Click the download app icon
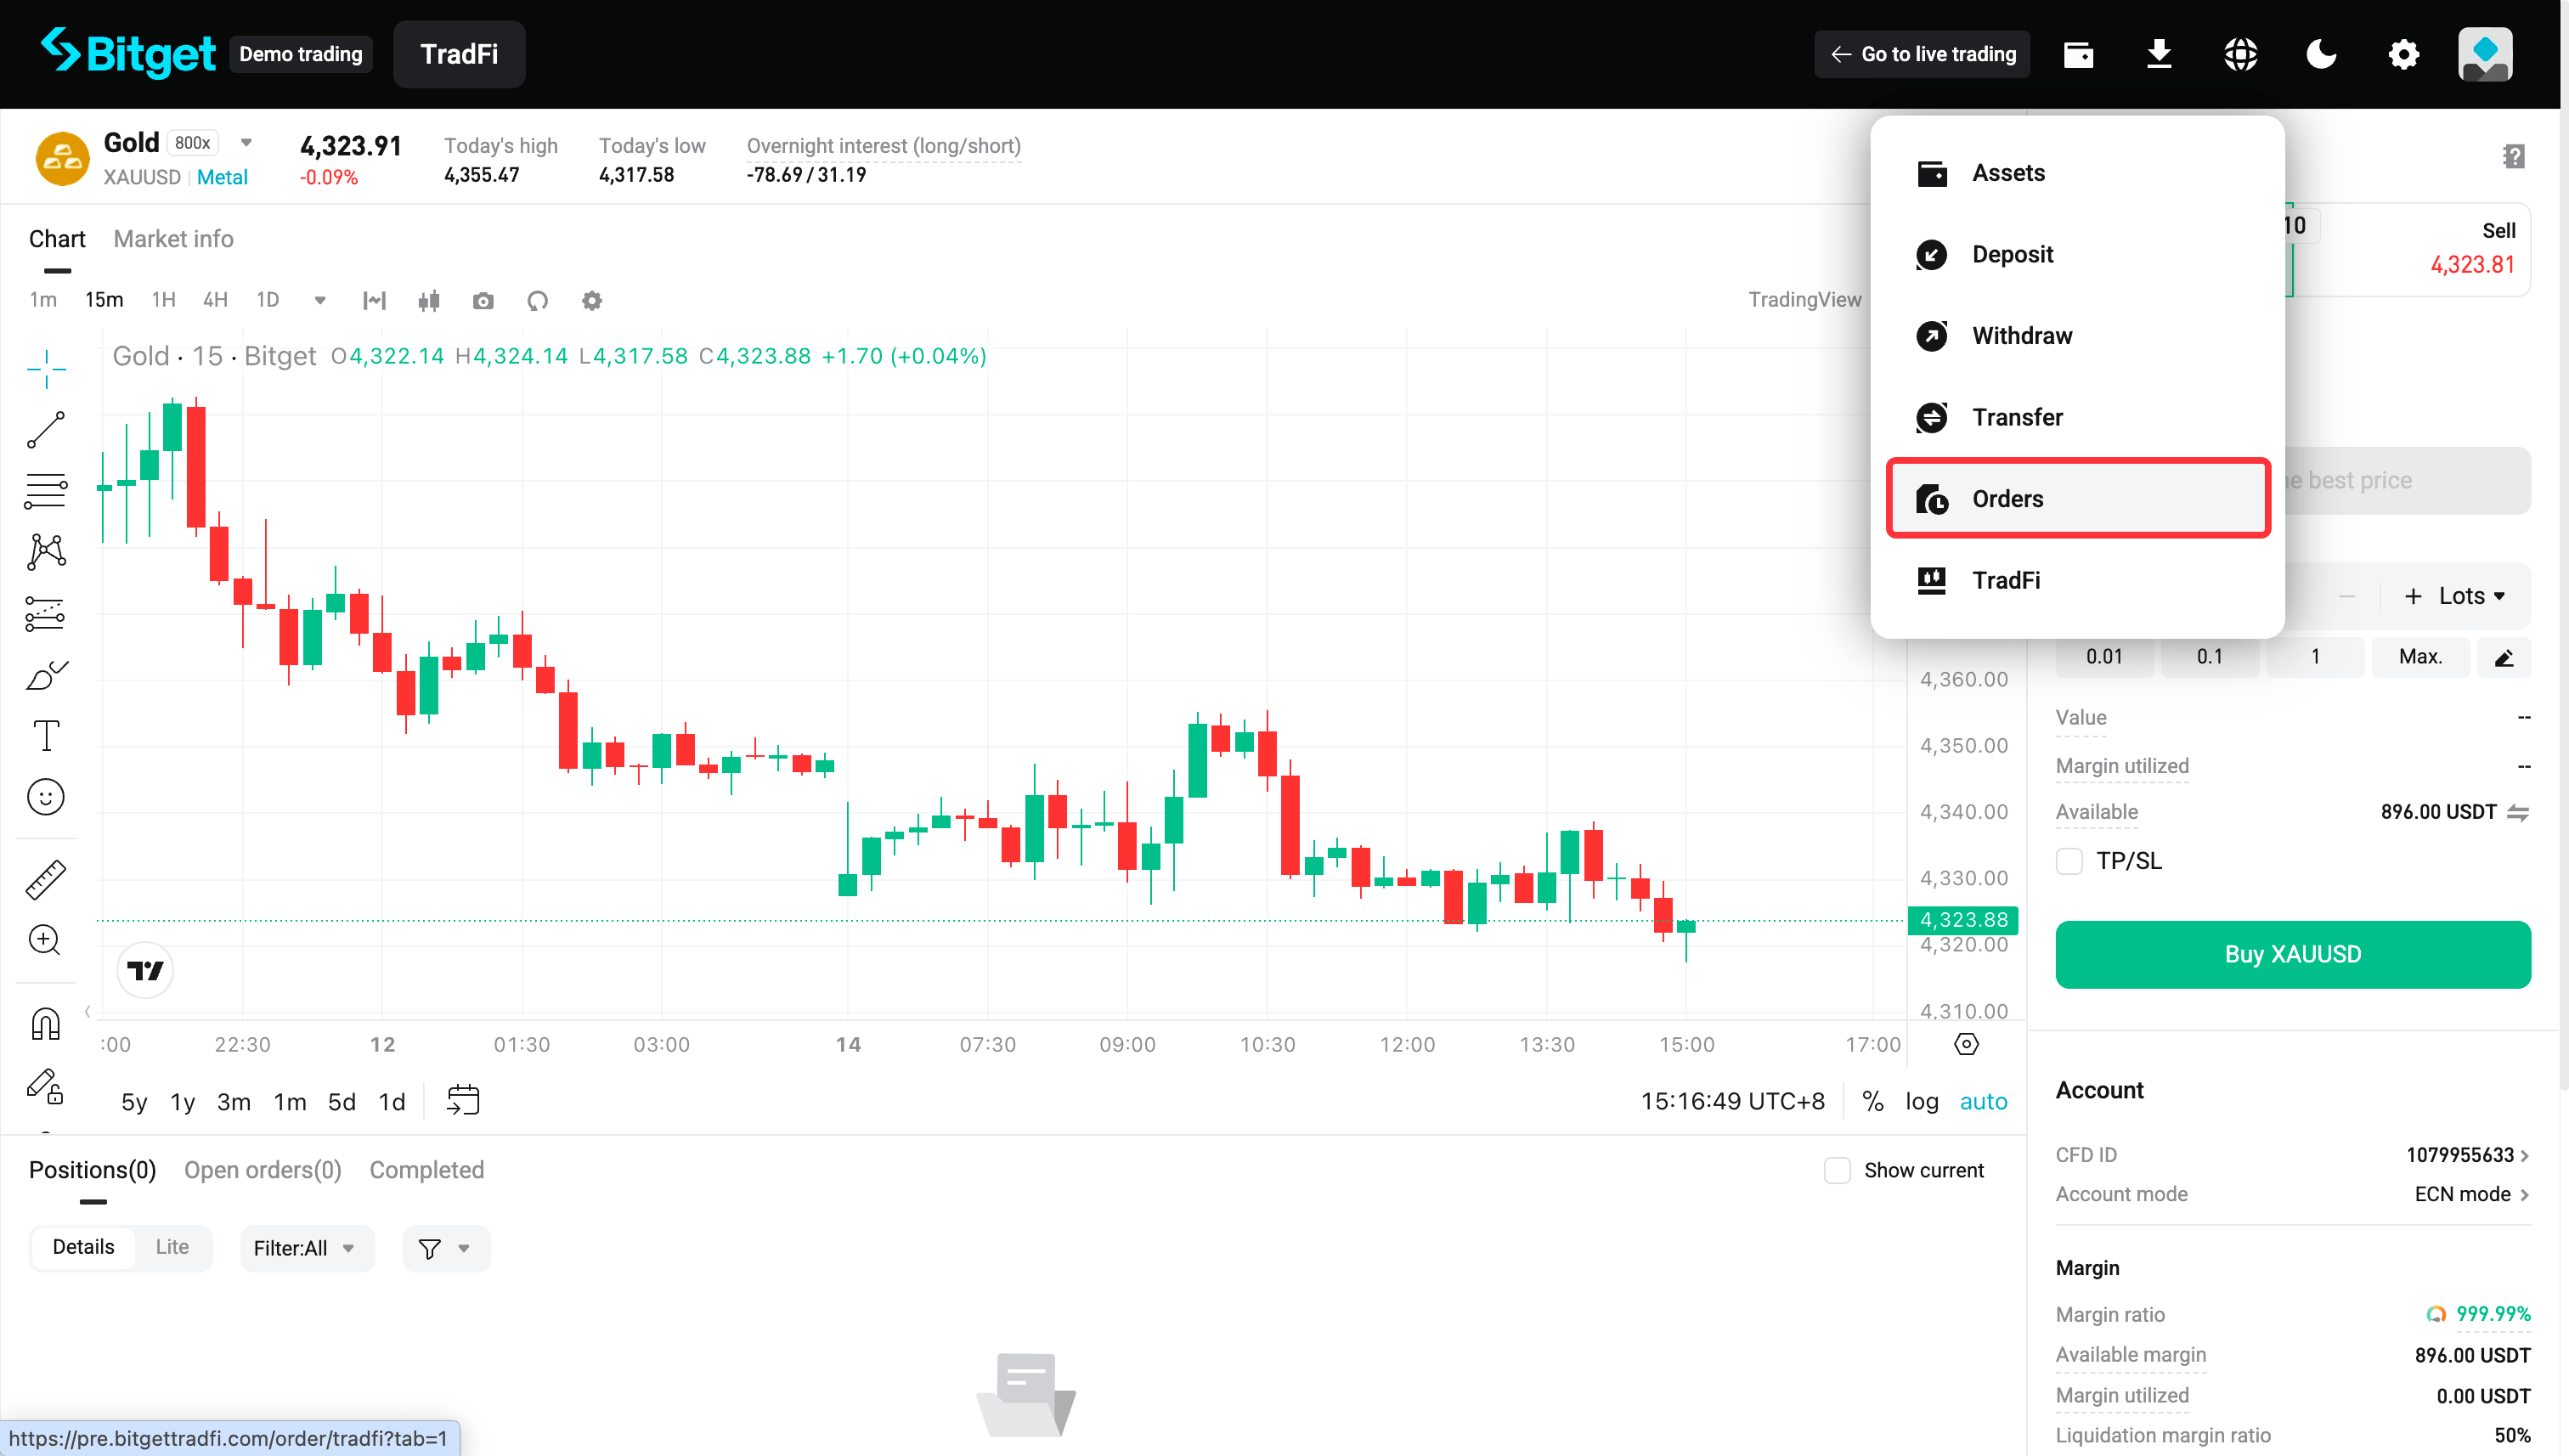 pyautogui.click(x=2159, y=54)
